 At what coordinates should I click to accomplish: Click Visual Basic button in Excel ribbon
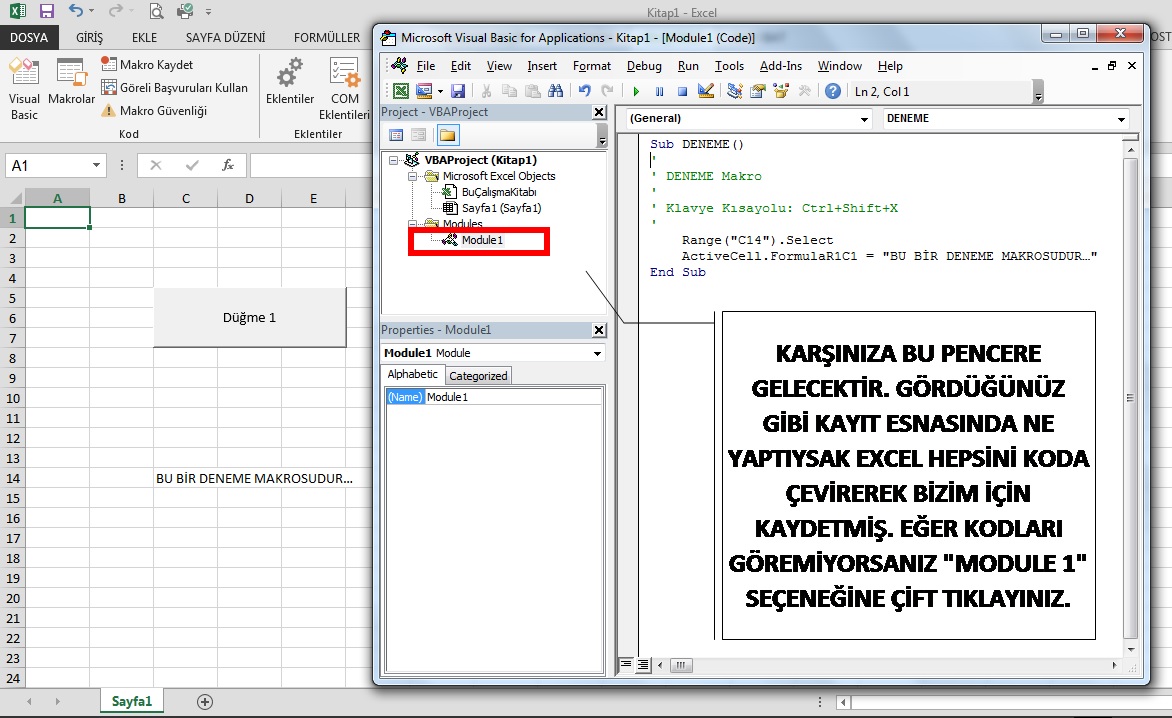24,89
